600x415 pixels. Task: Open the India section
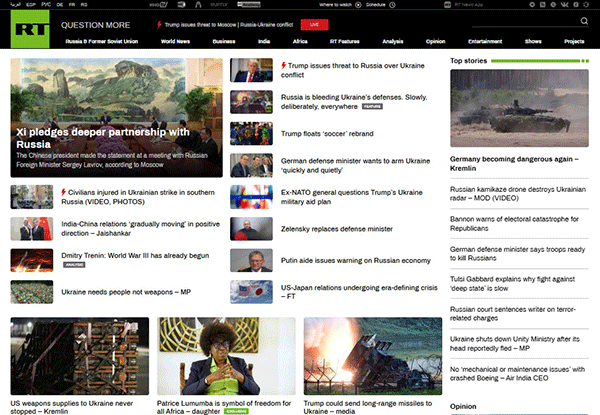tap(264, 41)
